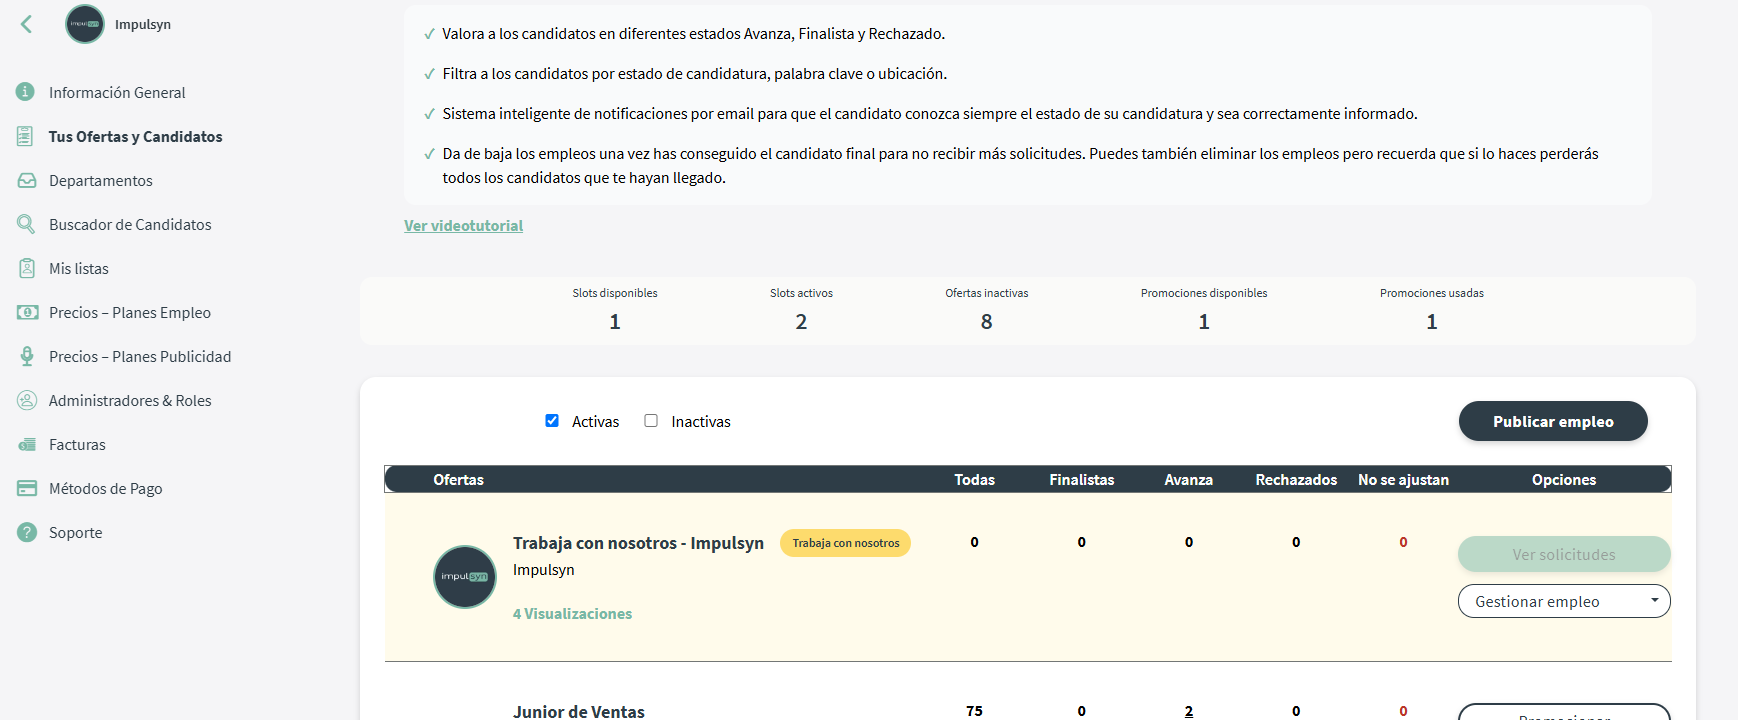Screen dimensions: 1738x720
Task: Click the Soporte question mark icon
Action: click(27, 532)
